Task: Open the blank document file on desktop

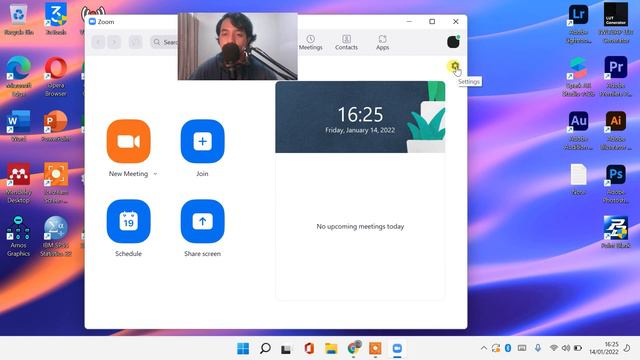Action: point(579,179)
